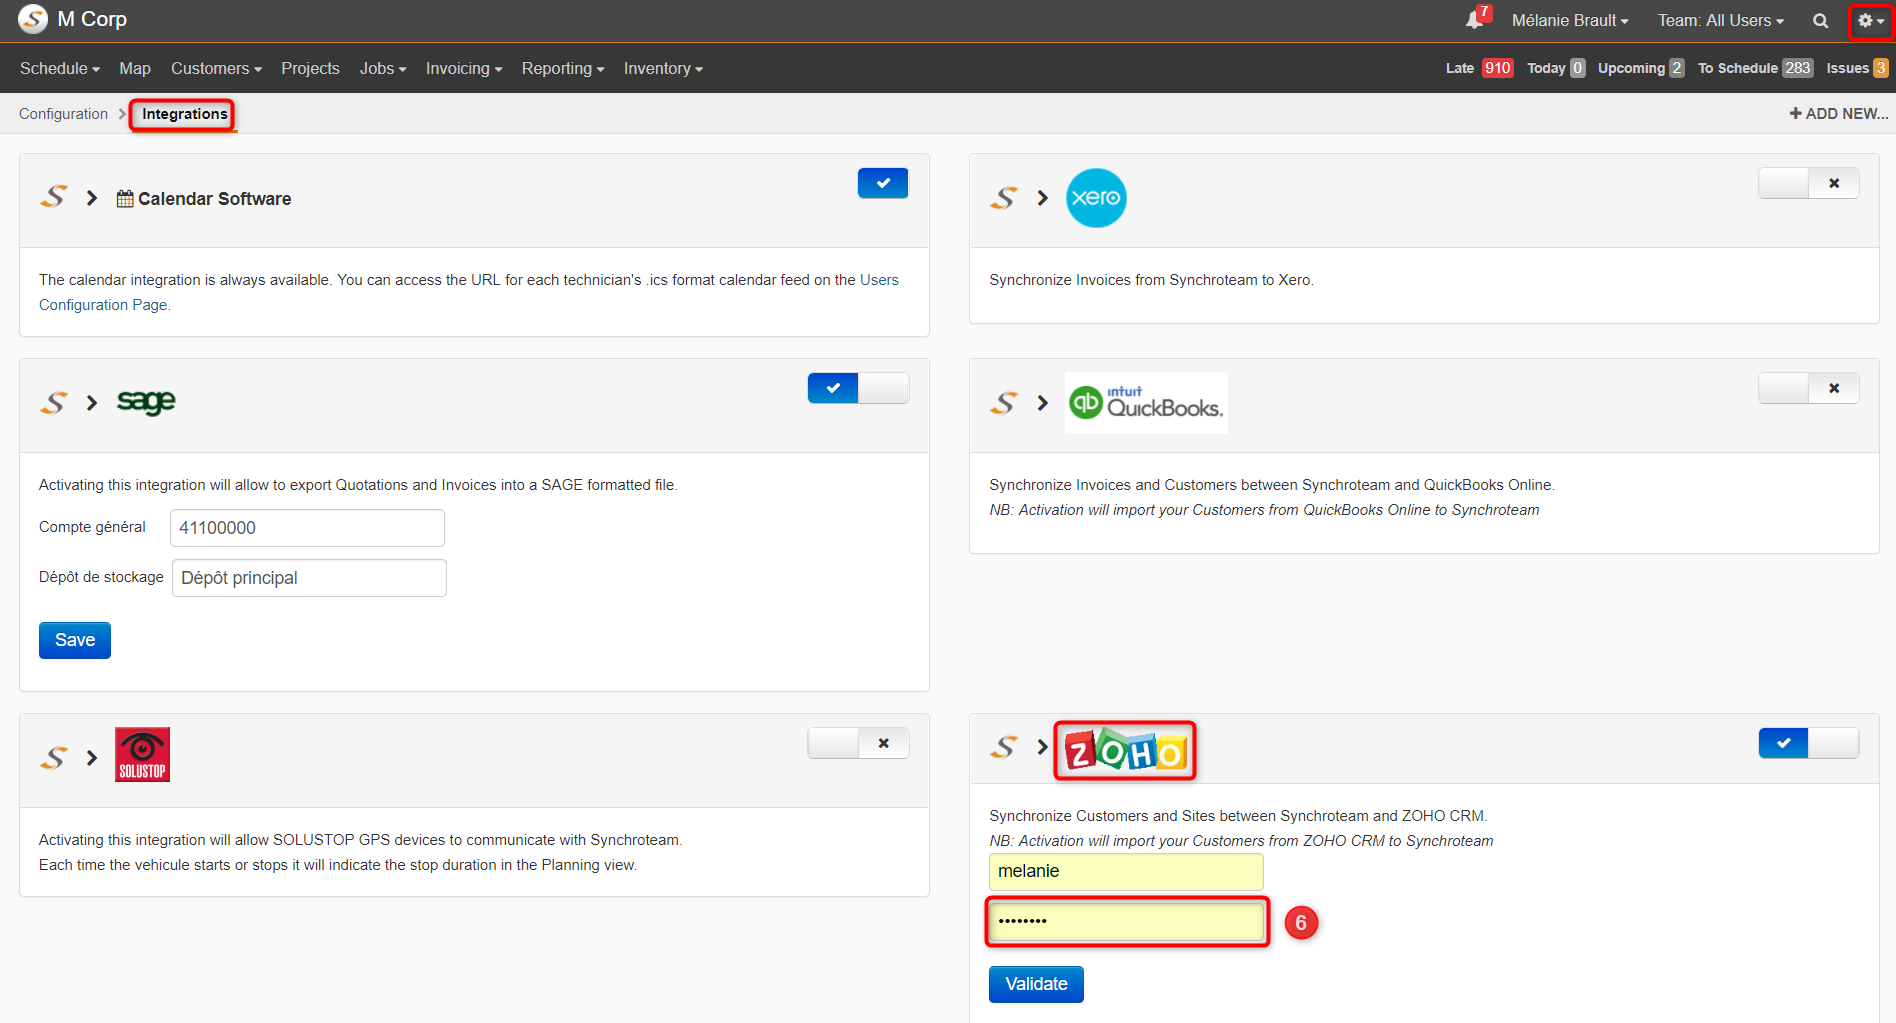Open the Invoicing dropdown
The height and width of the screenshot is (1023, 1896).
pos(464,68)
